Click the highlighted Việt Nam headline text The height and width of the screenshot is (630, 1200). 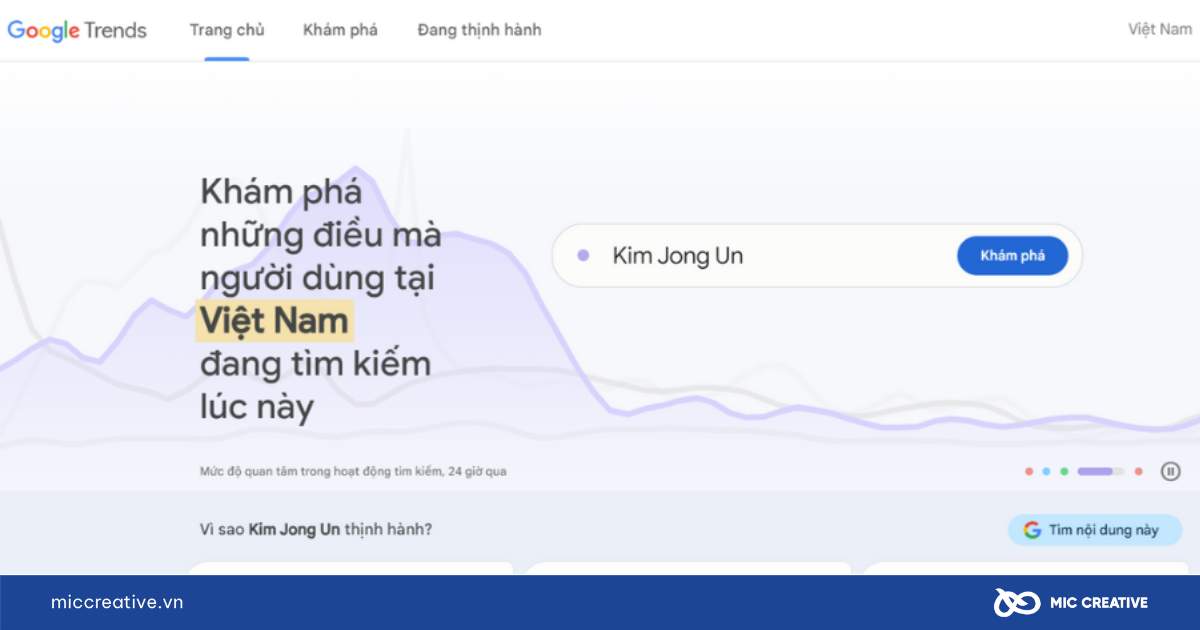[274, 321]
